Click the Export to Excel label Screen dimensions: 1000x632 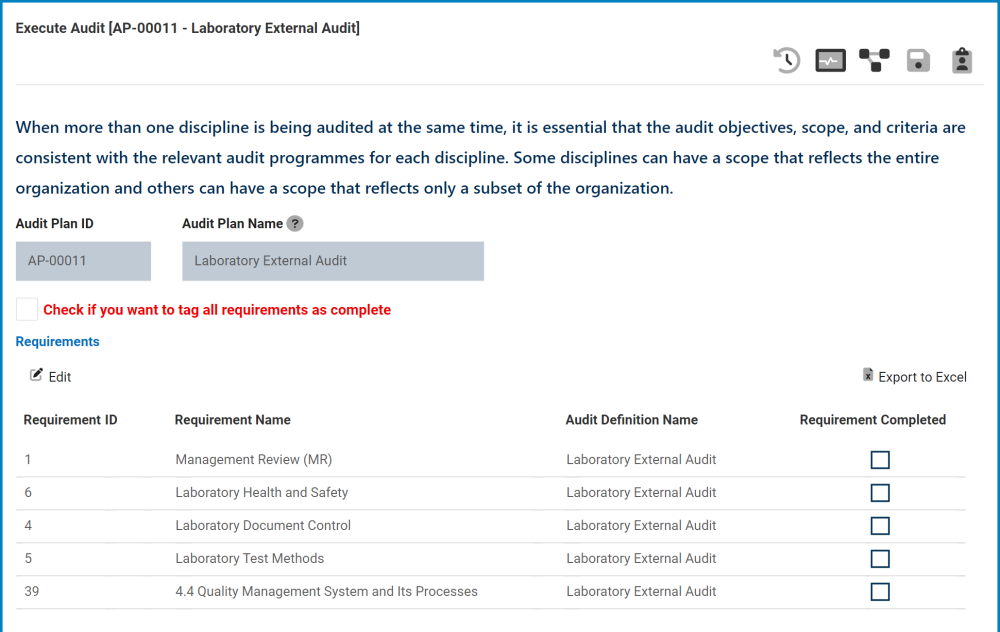pos(923,377)
